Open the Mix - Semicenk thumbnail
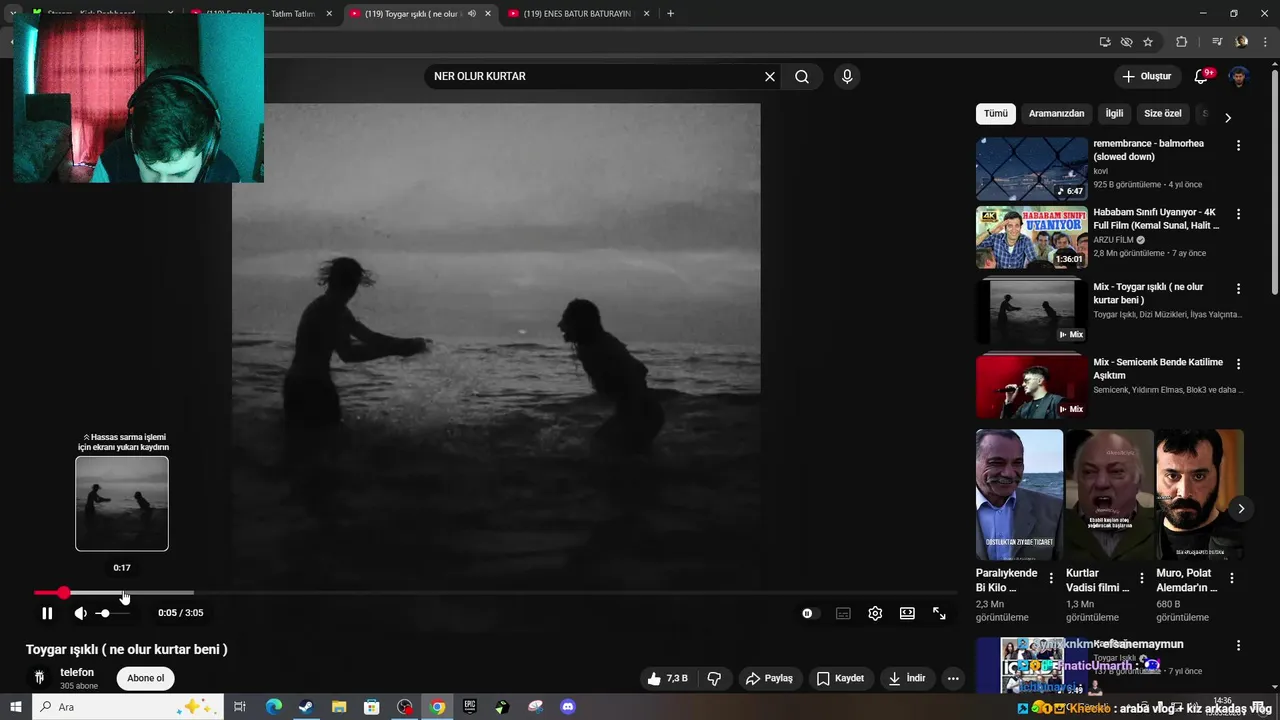This screenshot has height=720, width=1280. [1032, 385]
